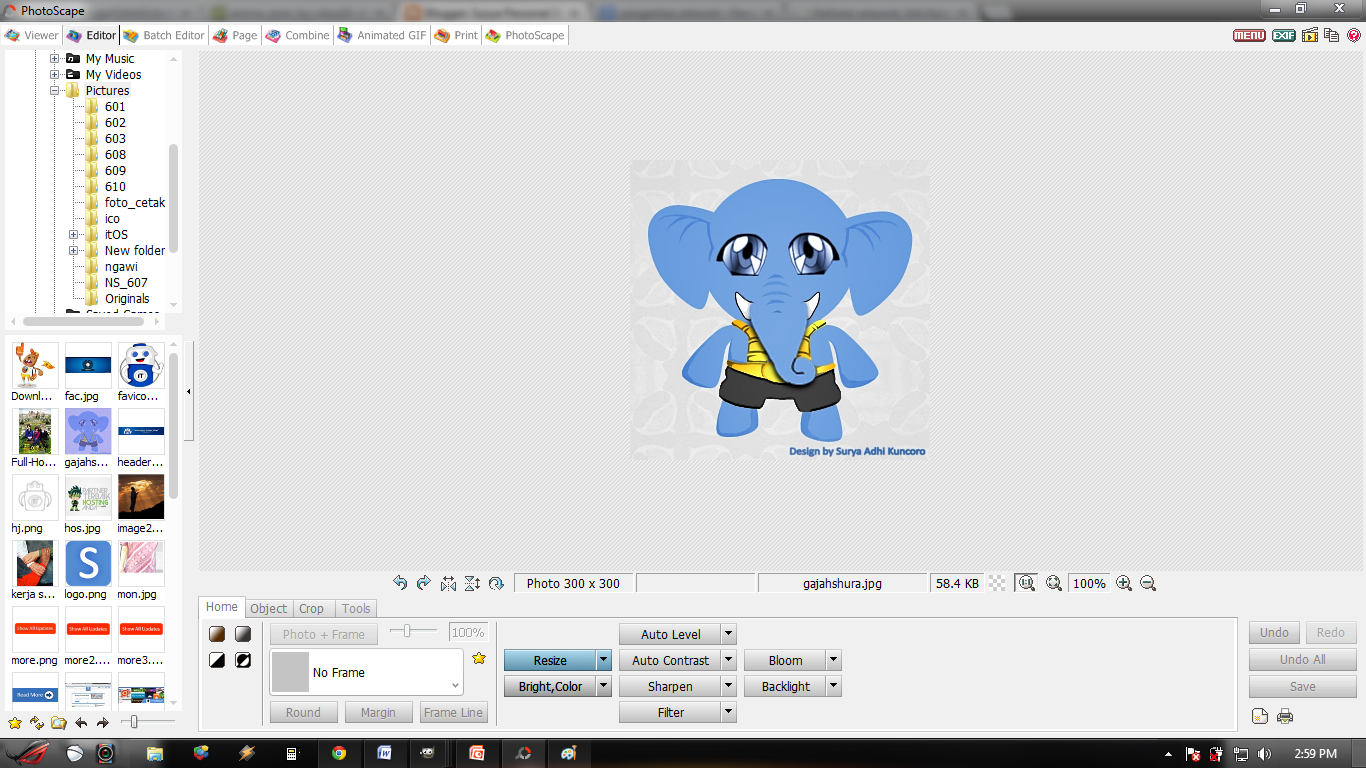Viewport: 1366px width, 768px height.
Task: Select the Object tab
Action: 268,608
